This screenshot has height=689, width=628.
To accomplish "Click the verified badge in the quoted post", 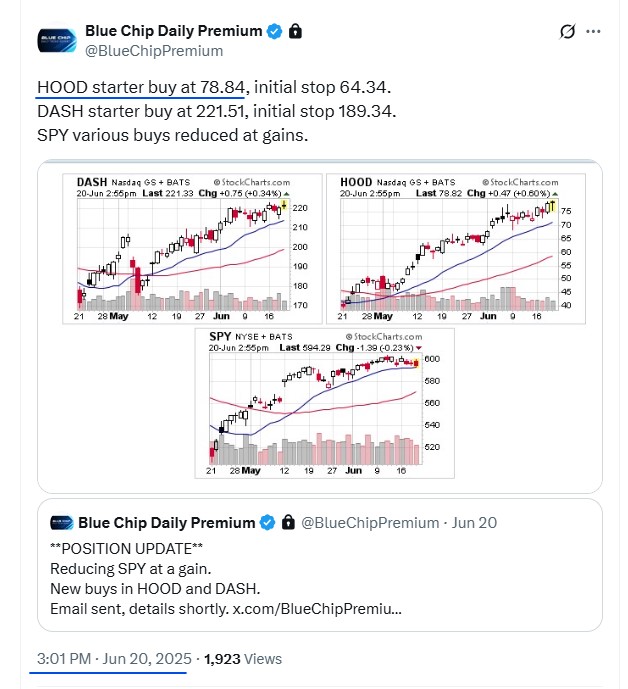I will 267,522.
